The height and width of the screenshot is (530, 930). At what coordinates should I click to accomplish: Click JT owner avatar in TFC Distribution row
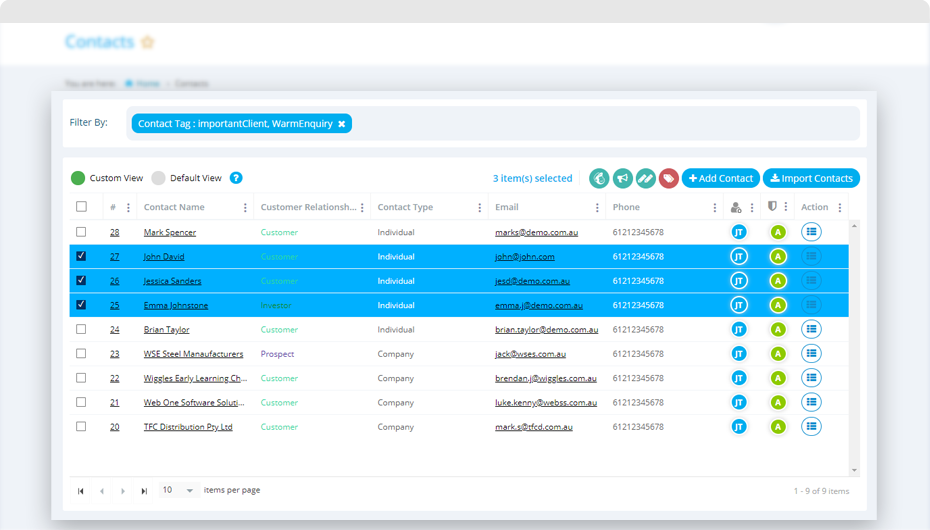(739, 426)
